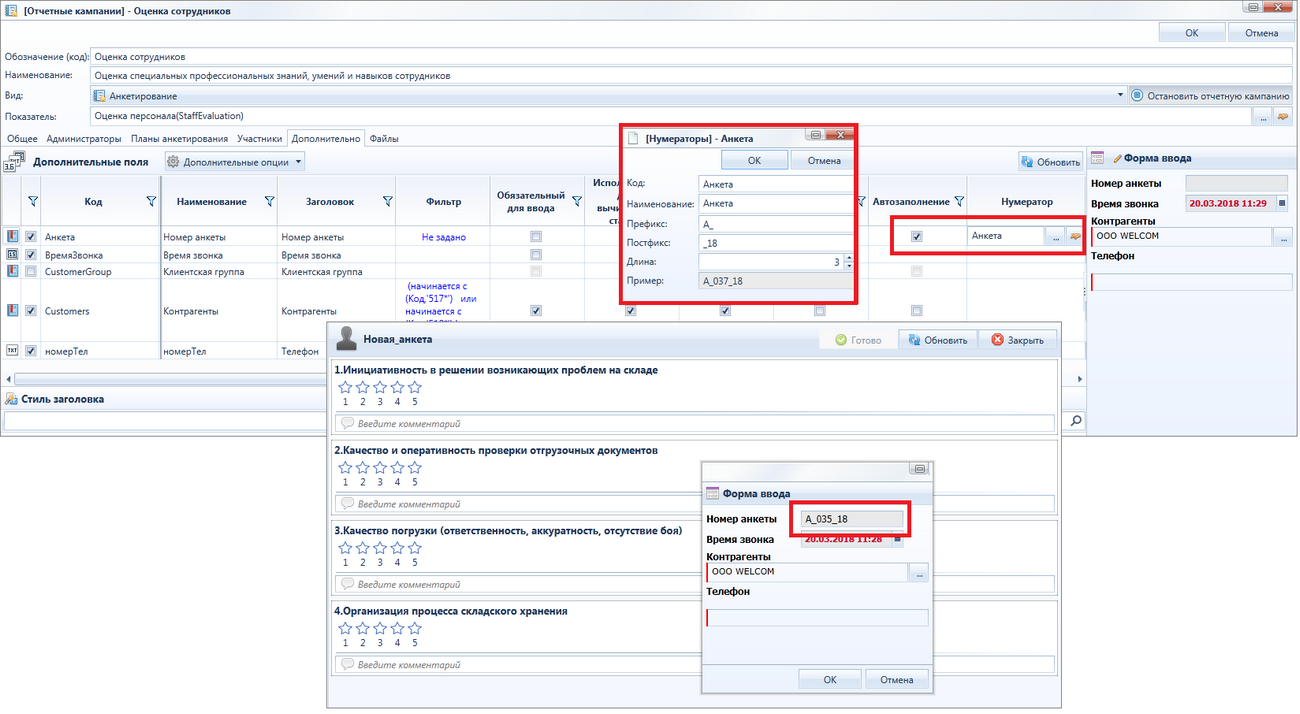Click comment field under question 1
The height and width of the screenshot is (714, 1300).
[x=695, y=423]
